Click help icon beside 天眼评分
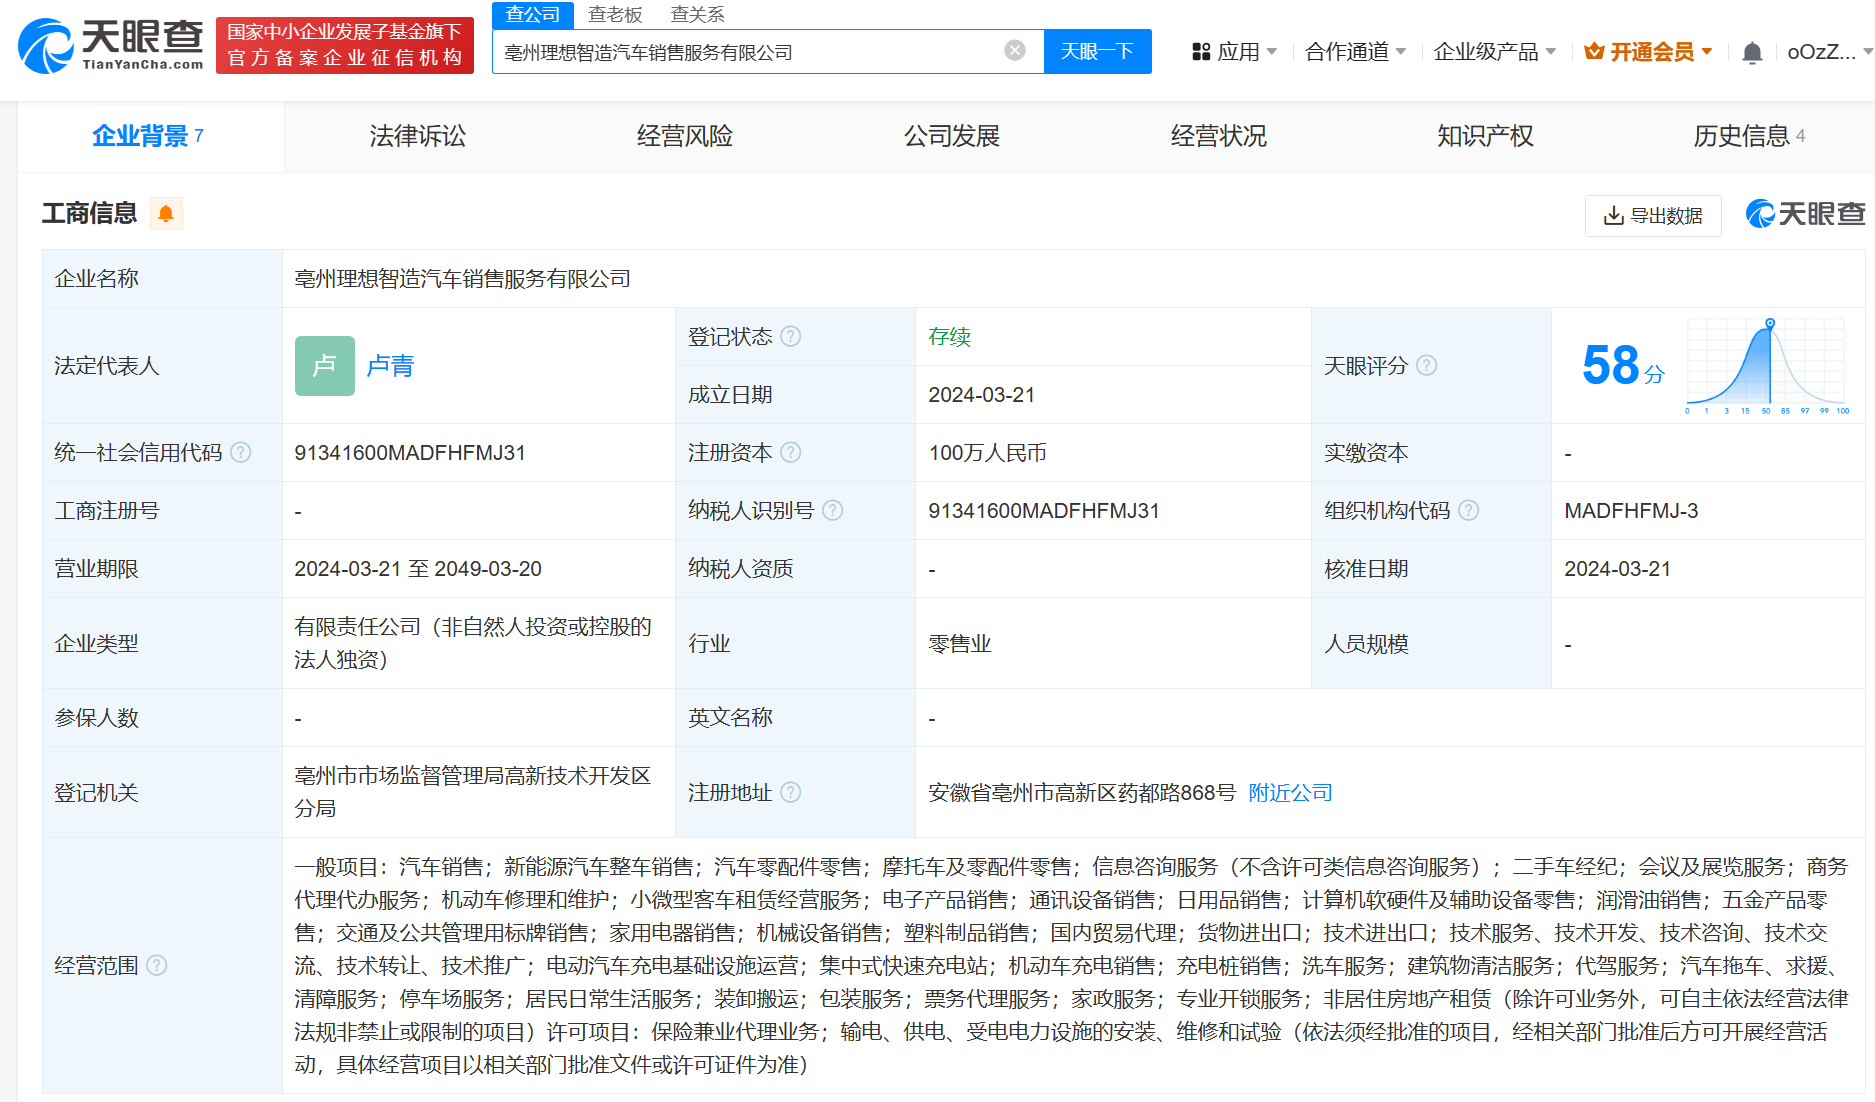1875x1102 pixels. [1427, 366]
